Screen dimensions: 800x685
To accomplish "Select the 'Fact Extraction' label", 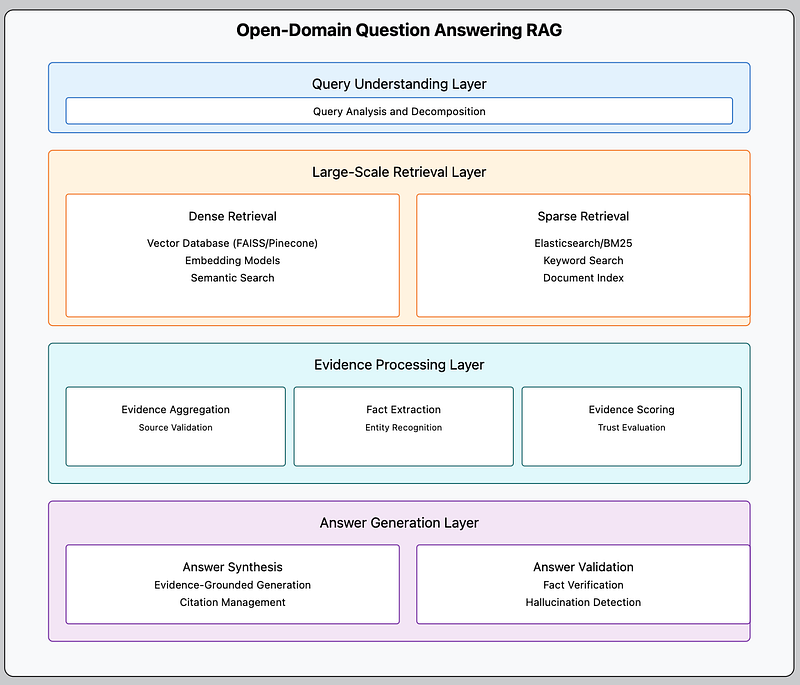I will coord(404,410).
